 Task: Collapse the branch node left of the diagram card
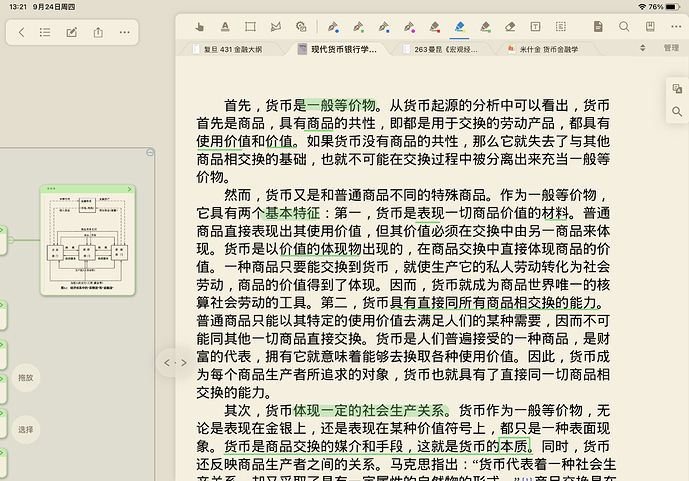(x=11, y=240)
